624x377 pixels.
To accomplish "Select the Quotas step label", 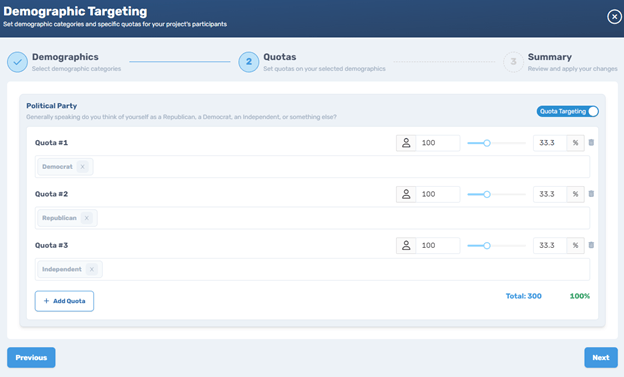I will (280, 57).
